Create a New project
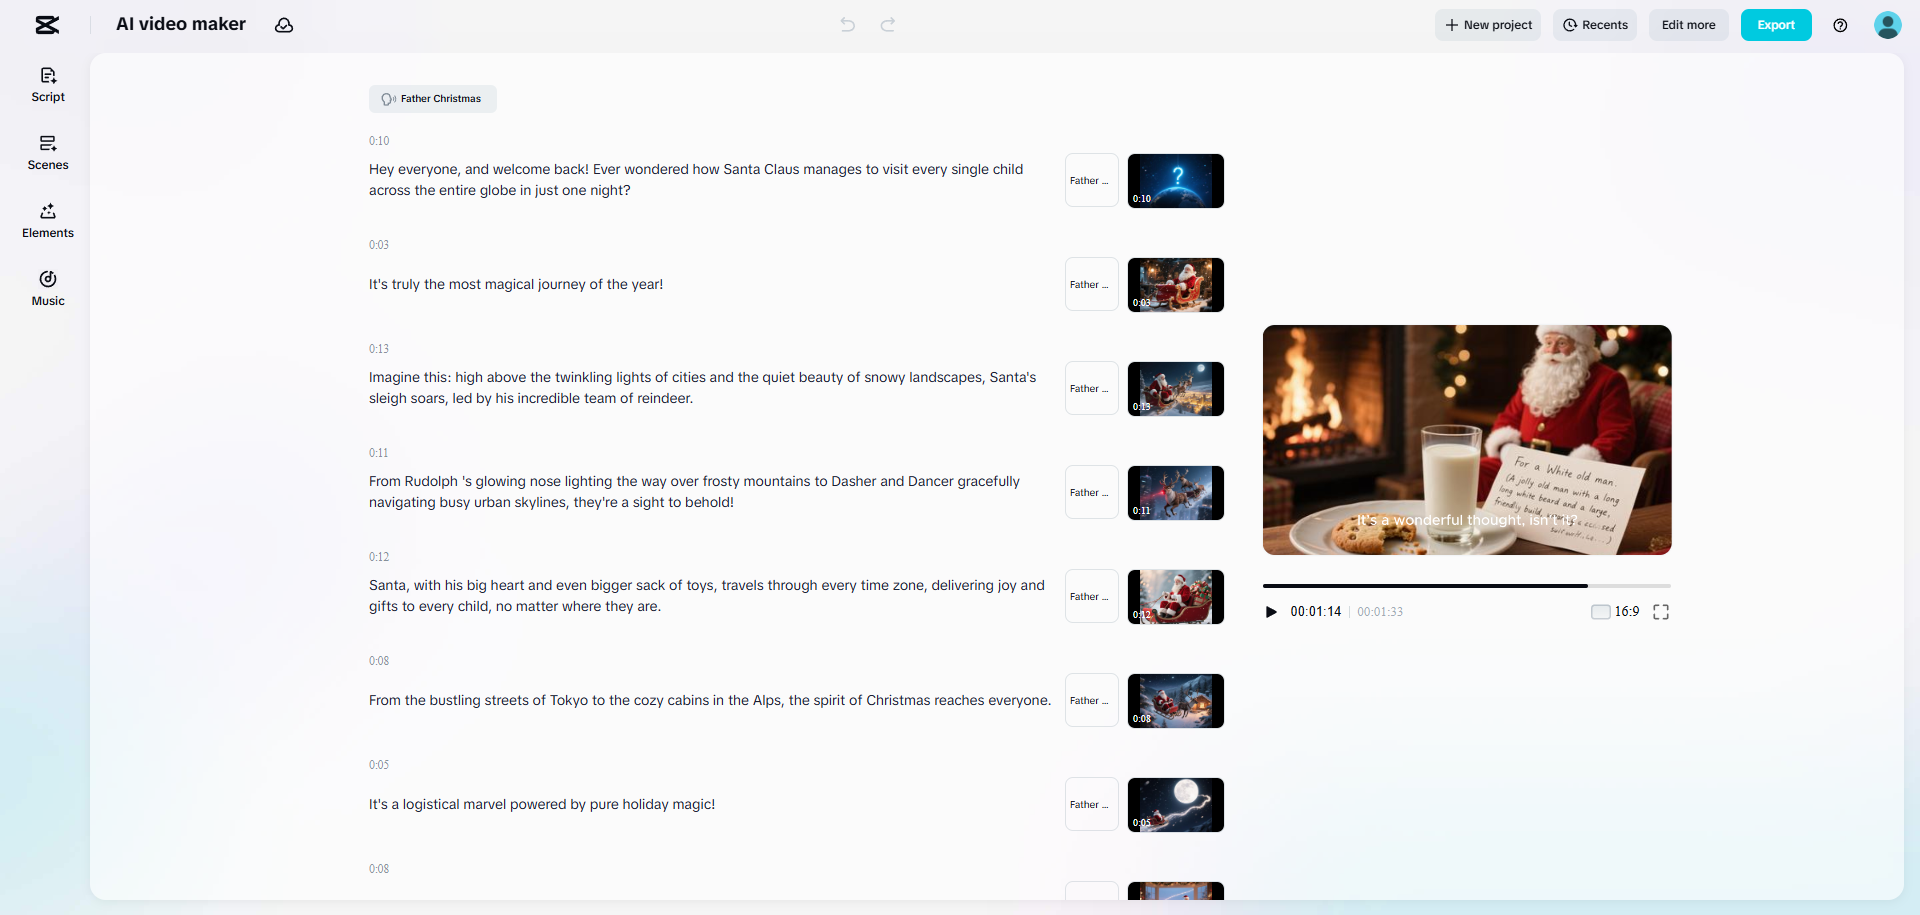Viewport: 1920px width, 915px height. pyautogui.click(x=1488, y=25)
